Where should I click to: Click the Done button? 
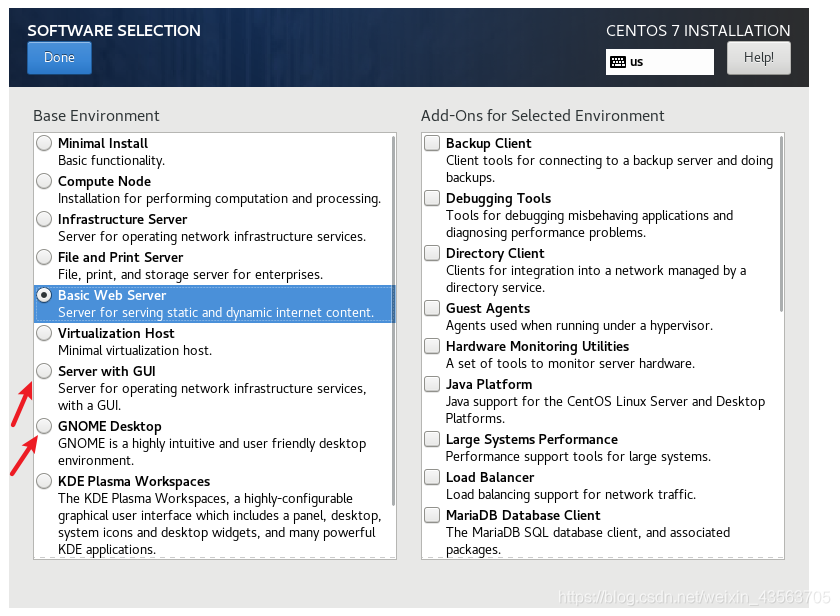tap(59, 58)
